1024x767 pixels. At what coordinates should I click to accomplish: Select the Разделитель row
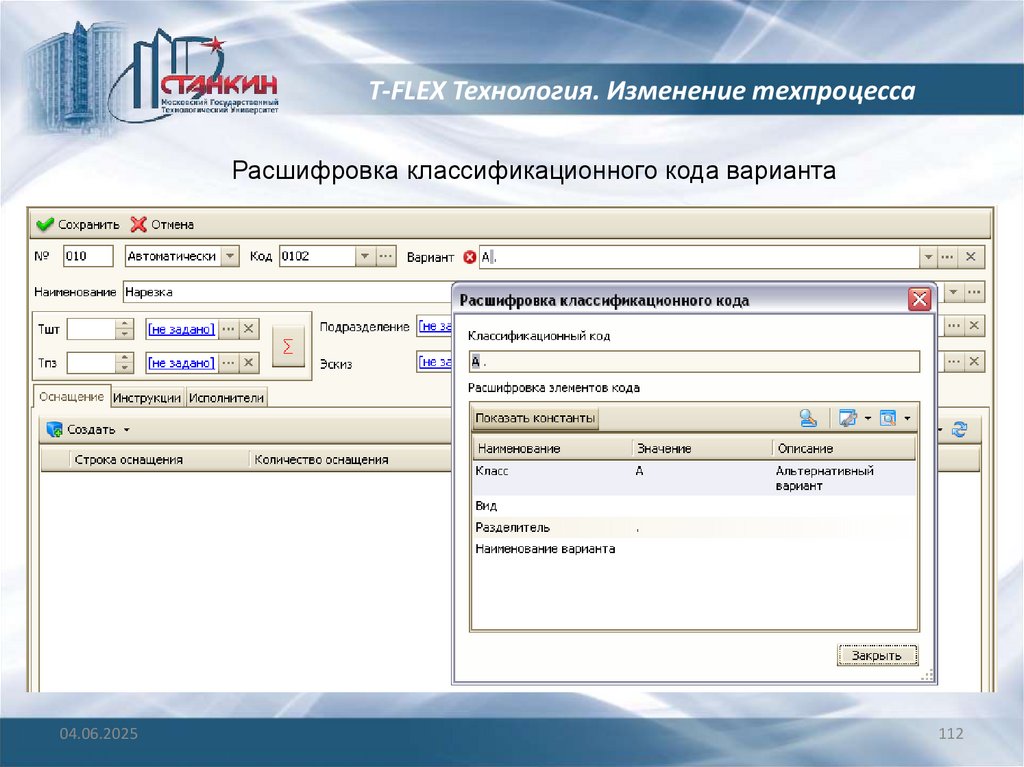[x=694, y=527]
